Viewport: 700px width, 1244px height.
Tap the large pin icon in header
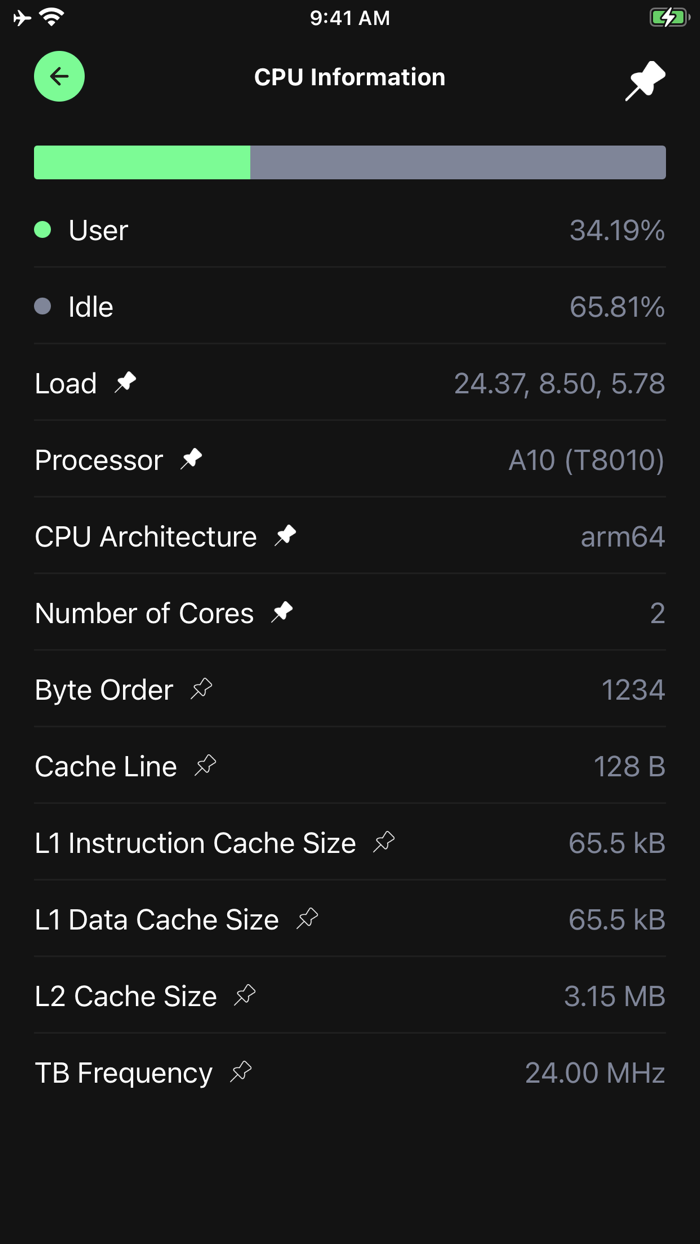coord(645,80)
